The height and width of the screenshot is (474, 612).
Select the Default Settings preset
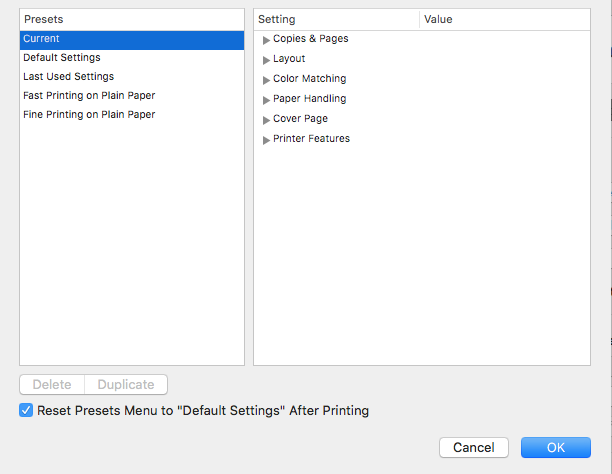point(62,58)
